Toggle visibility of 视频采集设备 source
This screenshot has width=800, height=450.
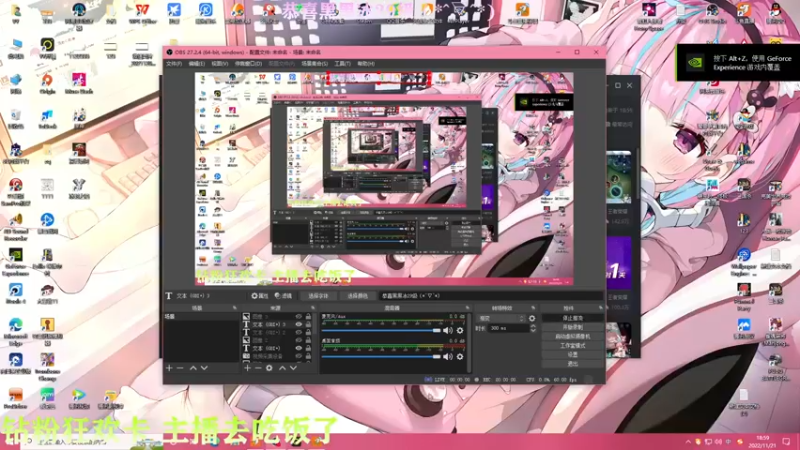(299, 356)
